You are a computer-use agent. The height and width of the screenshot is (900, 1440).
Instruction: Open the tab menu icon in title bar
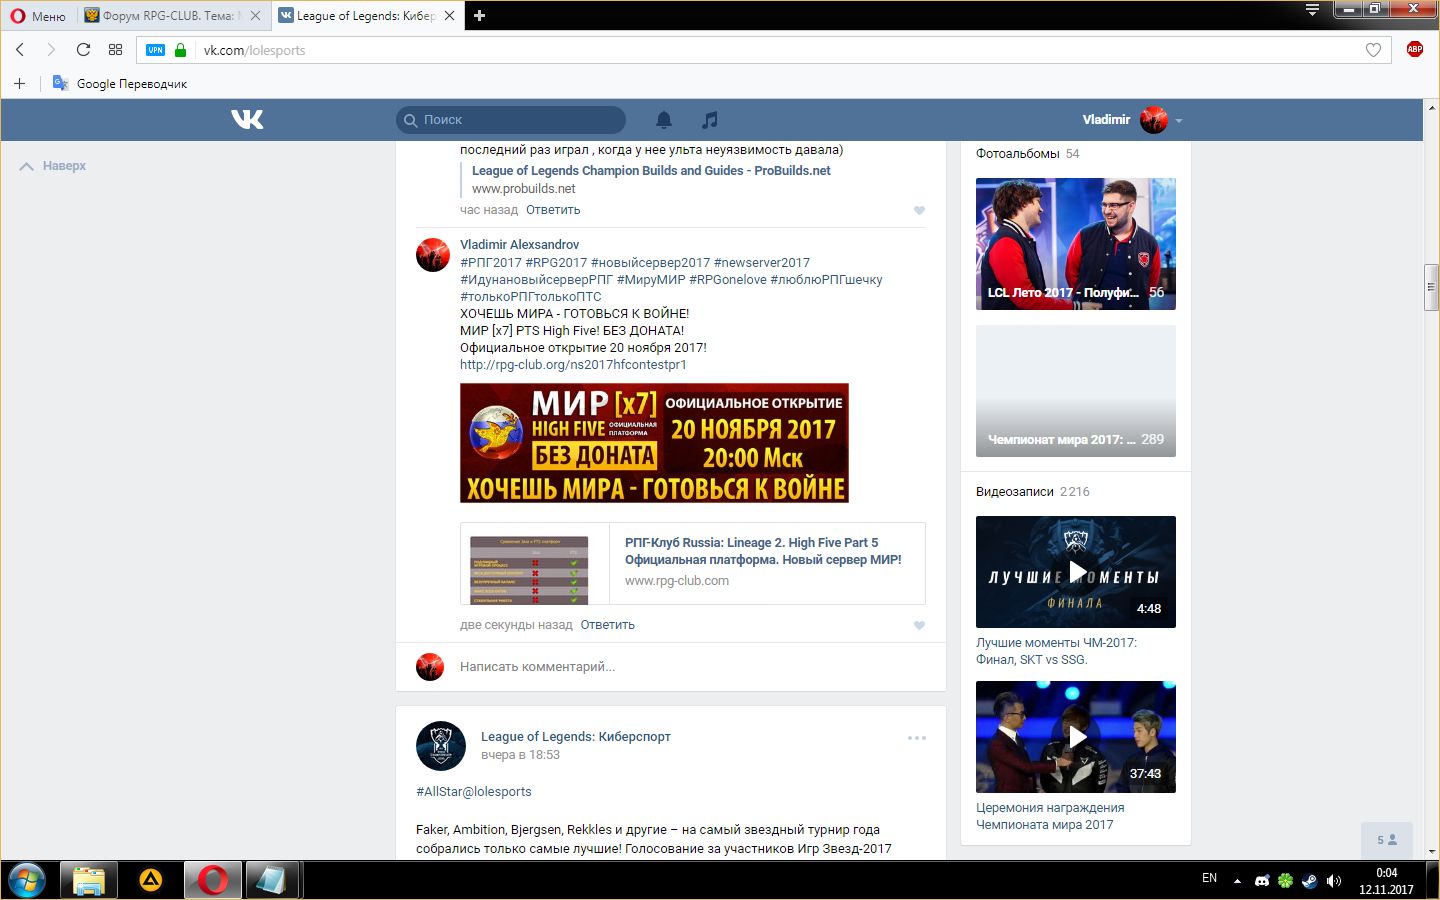pyautogui.click(x=1313, y=10)
